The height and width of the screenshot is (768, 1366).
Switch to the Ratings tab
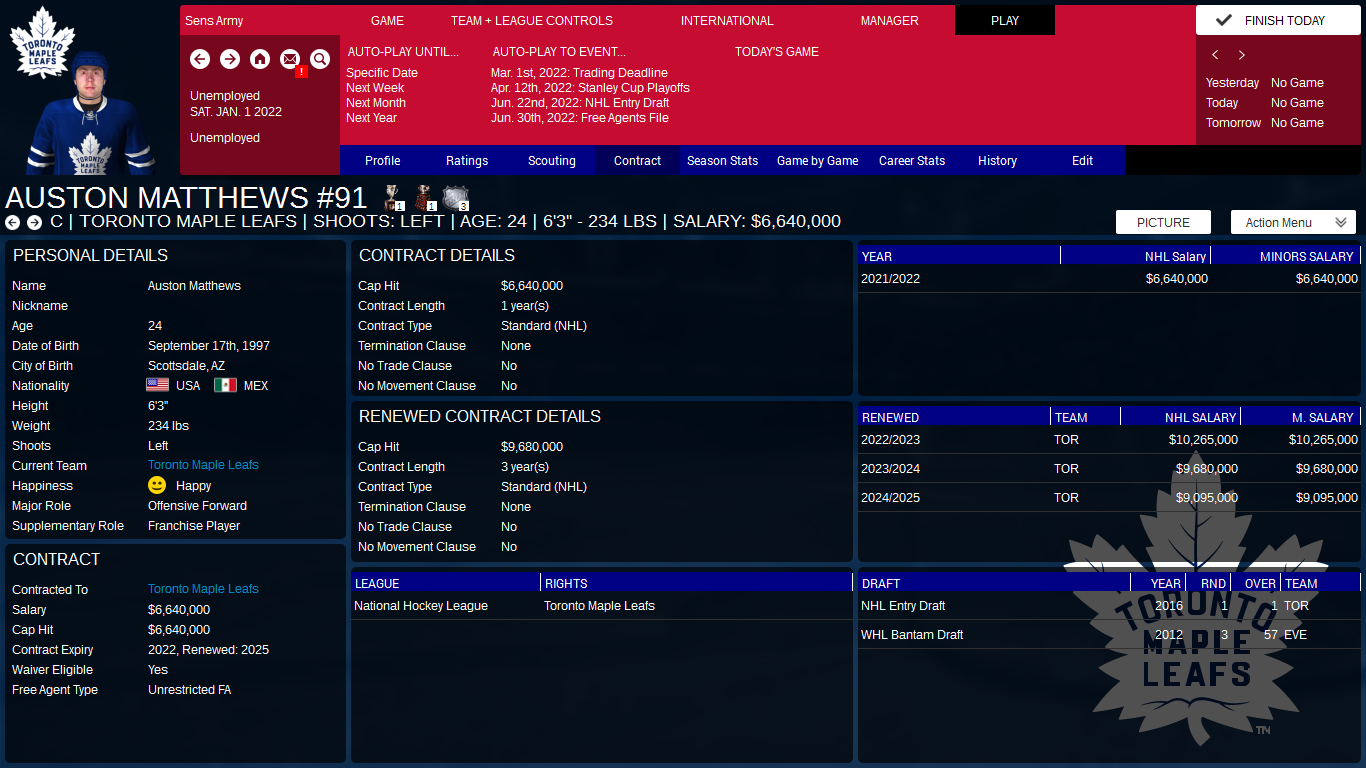tap(467, 160)
